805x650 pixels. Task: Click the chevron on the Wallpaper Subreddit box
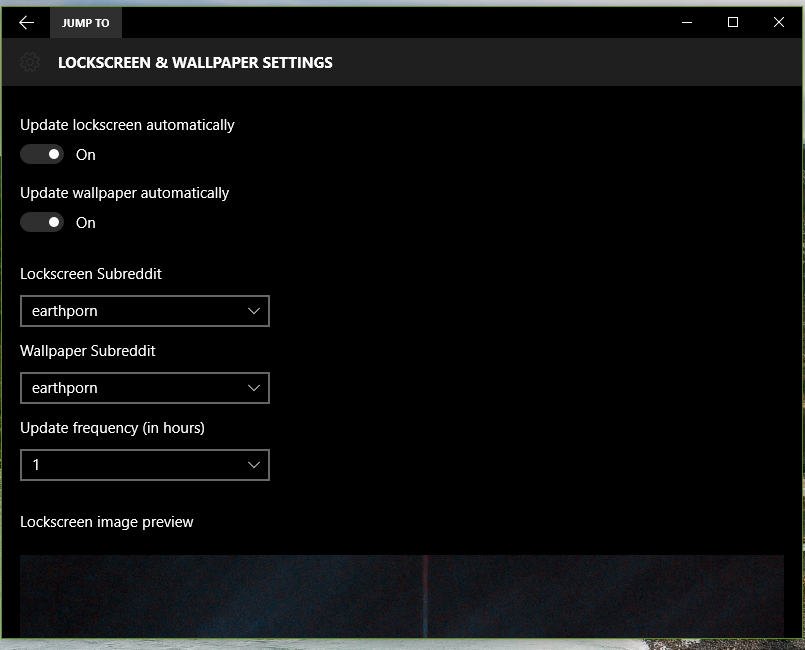(x=253, y=388)
